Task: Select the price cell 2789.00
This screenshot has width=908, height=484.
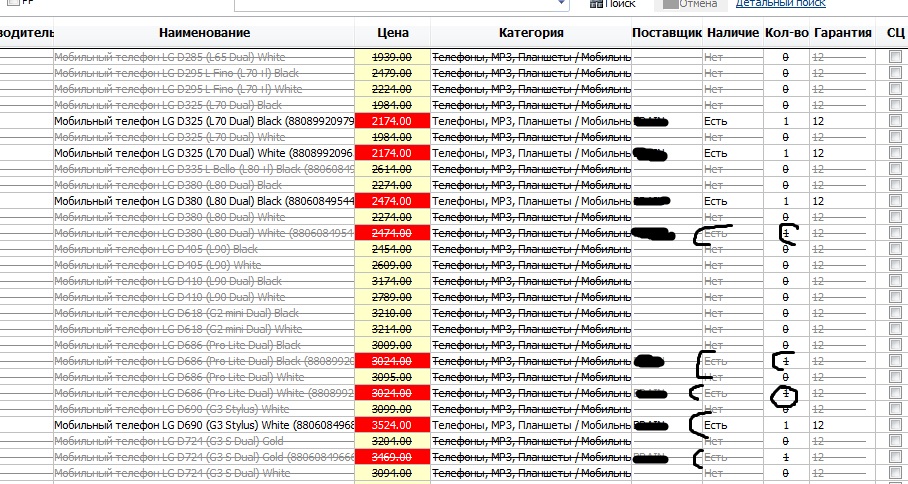Action: 393,296
